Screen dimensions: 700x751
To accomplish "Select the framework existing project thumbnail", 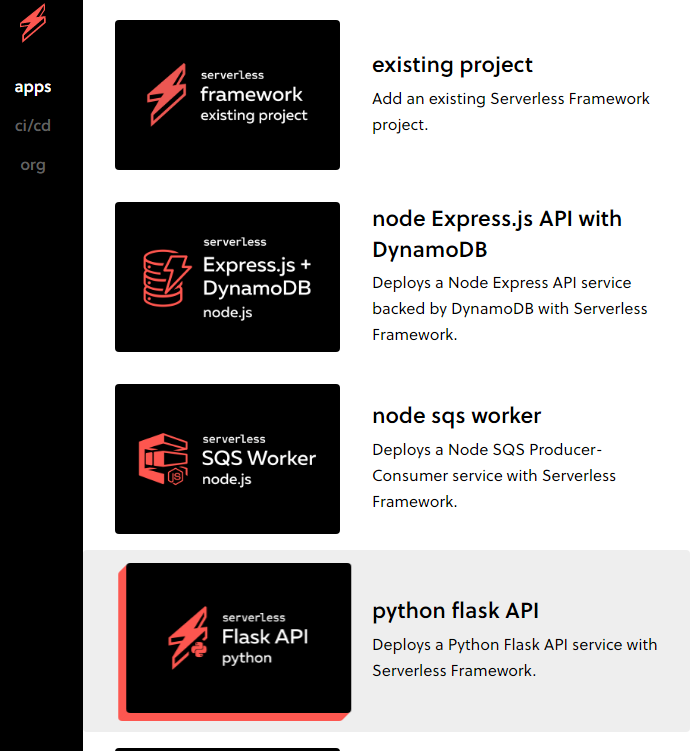I will click(x=227, y=95).
